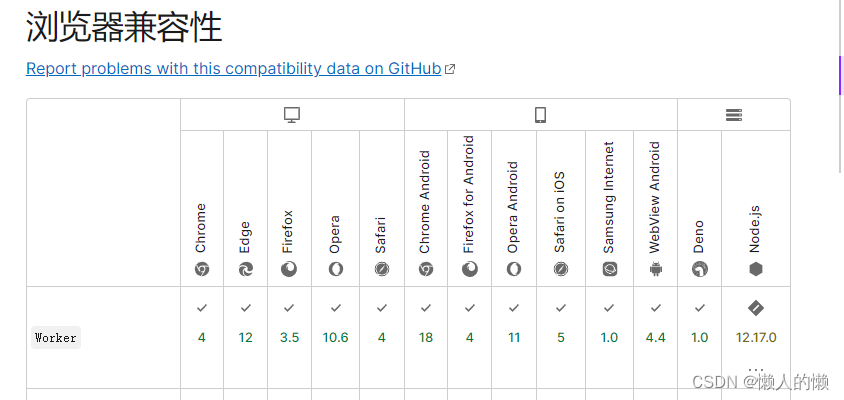Click the Node.js hexagon icon
The image size is (844, 400).
pyautogui.click(x=756, y=269)
